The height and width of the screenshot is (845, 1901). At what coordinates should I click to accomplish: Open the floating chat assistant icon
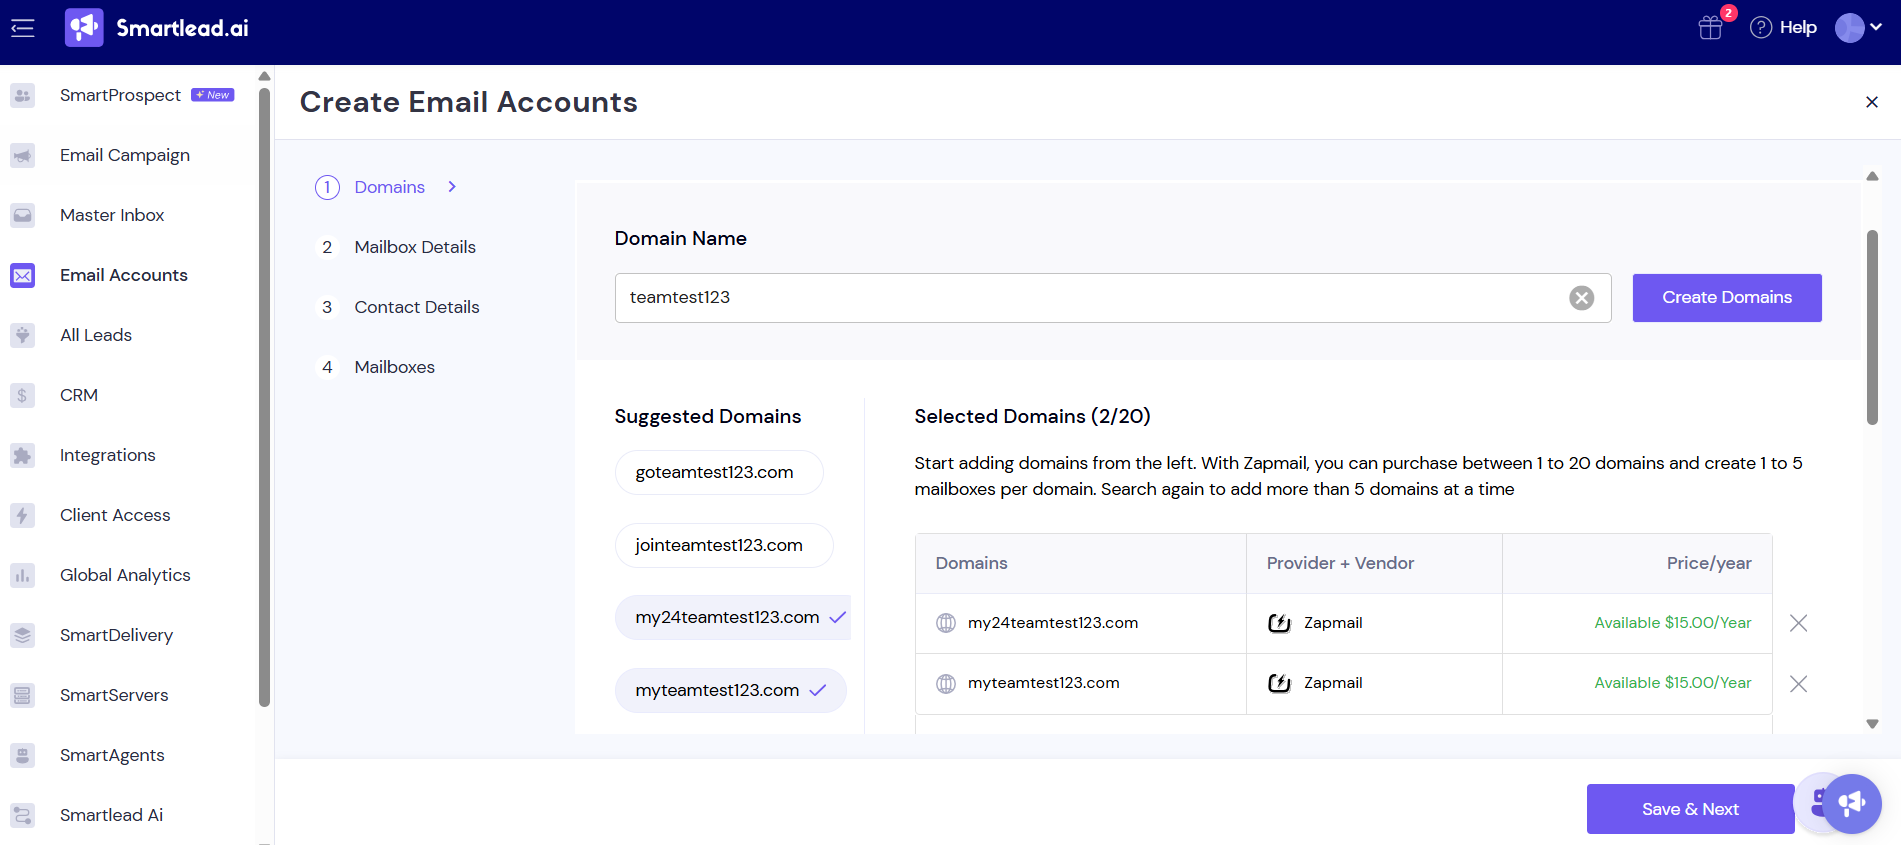1851,803
